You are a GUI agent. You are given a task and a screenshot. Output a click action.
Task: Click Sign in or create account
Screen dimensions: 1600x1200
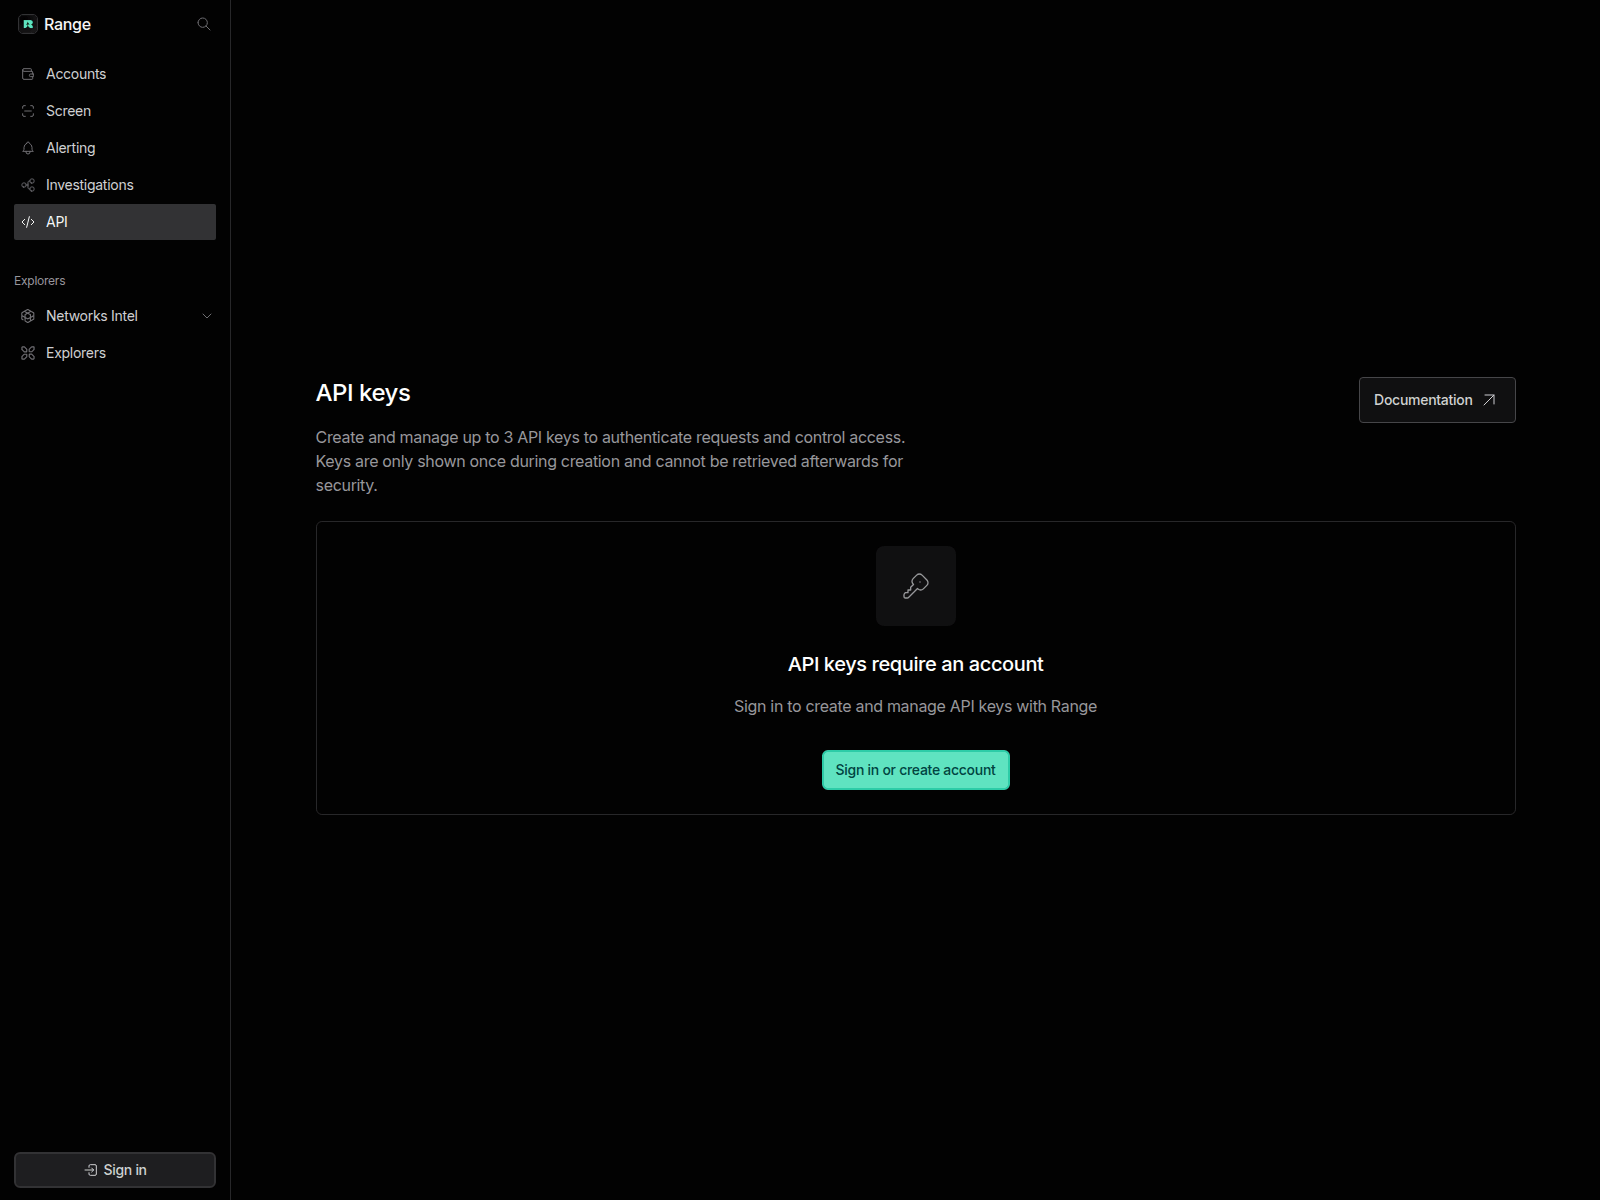pyautogui.click(x=916, y=770)
